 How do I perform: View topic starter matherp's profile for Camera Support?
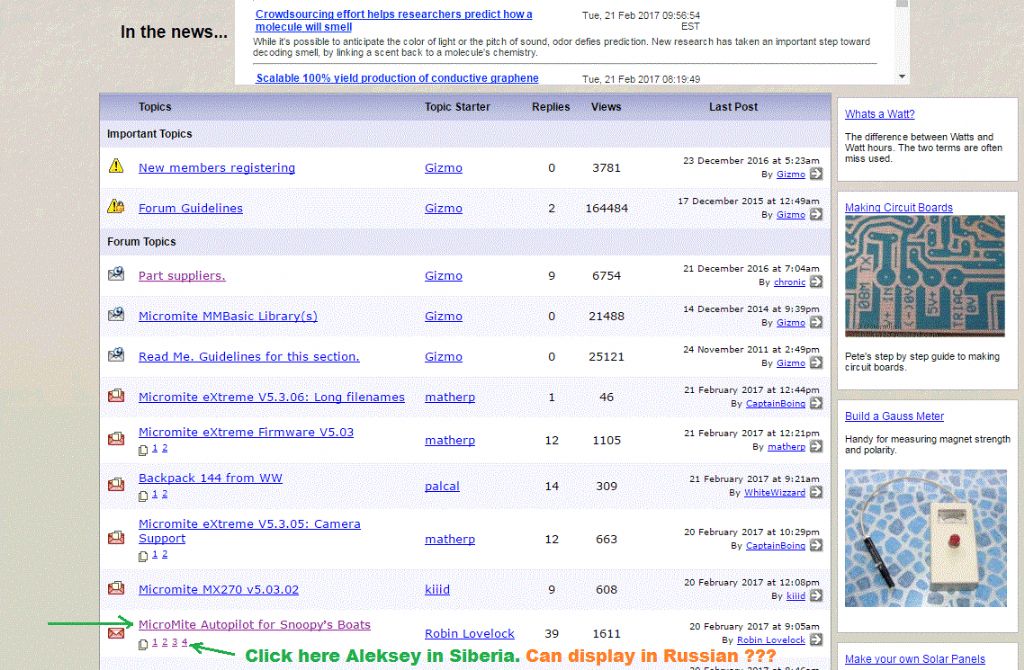point(449,539)
